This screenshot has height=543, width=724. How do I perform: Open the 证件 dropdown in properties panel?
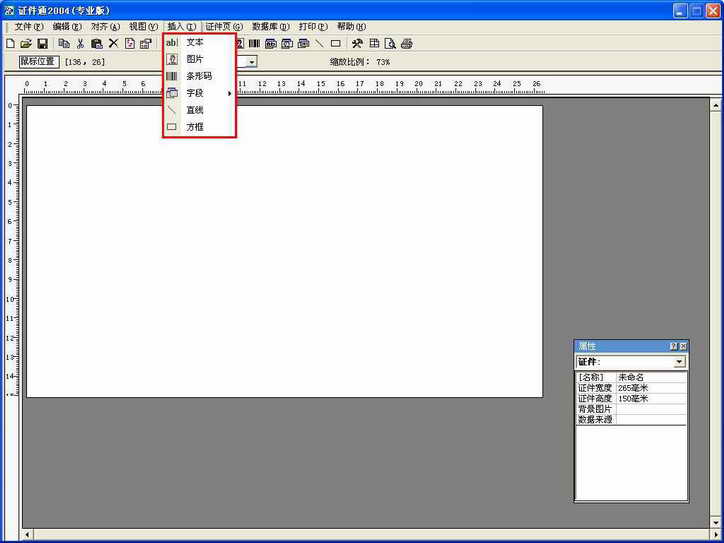680,362
